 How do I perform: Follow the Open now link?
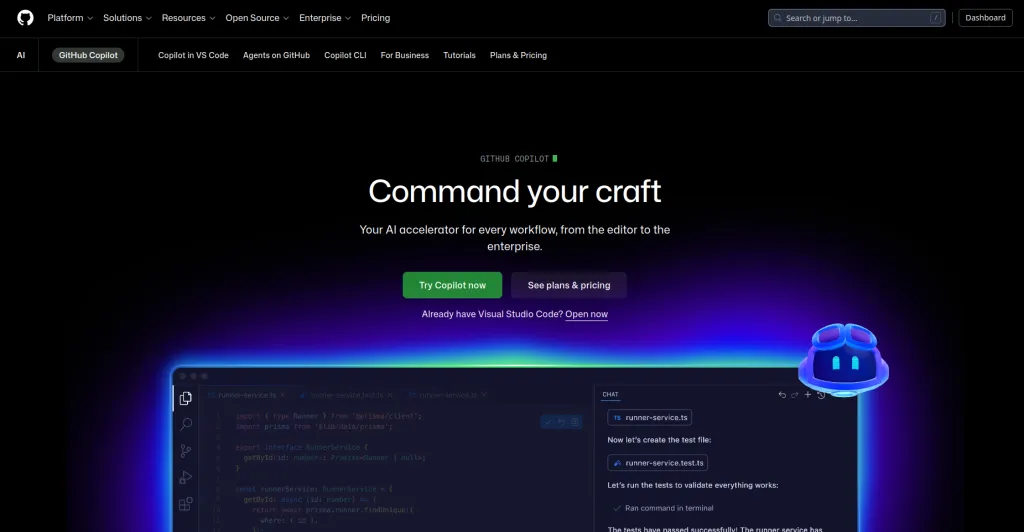[x=586, y=314]
